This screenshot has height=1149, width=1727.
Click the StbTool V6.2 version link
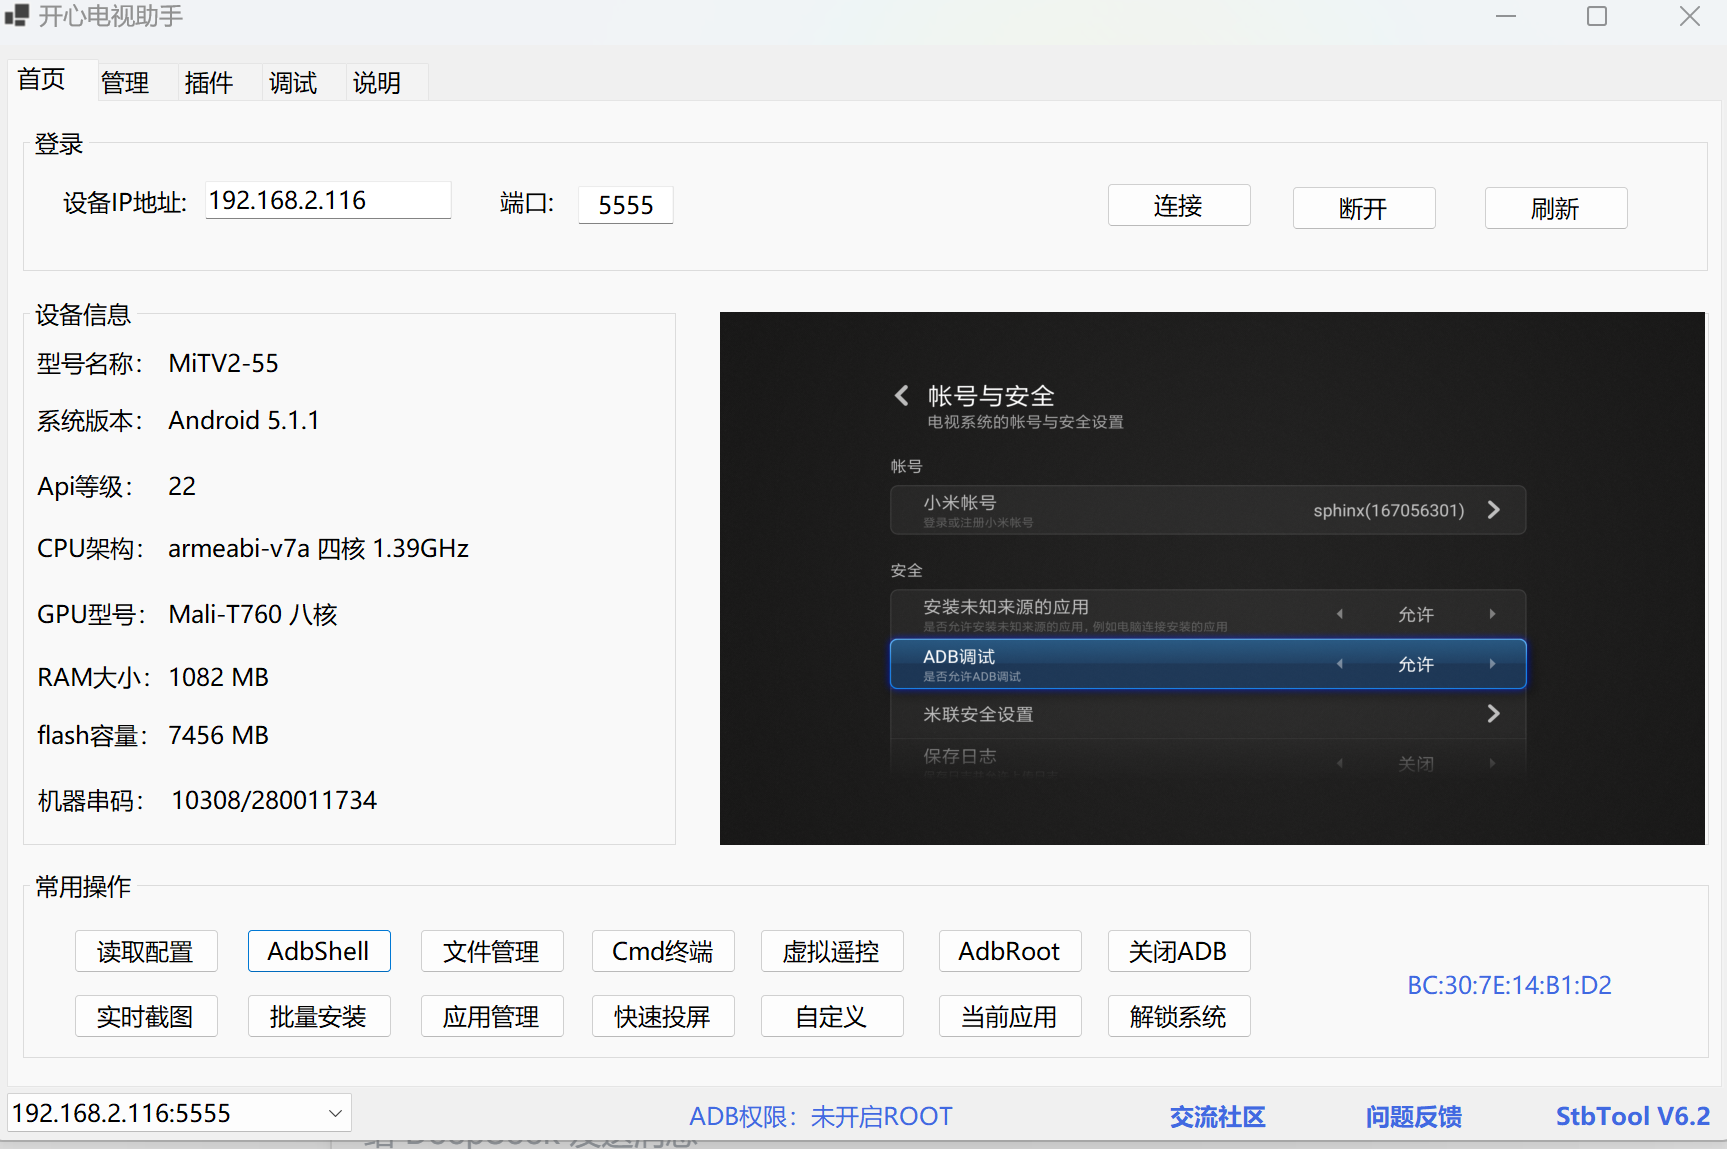(1632, 1116)
